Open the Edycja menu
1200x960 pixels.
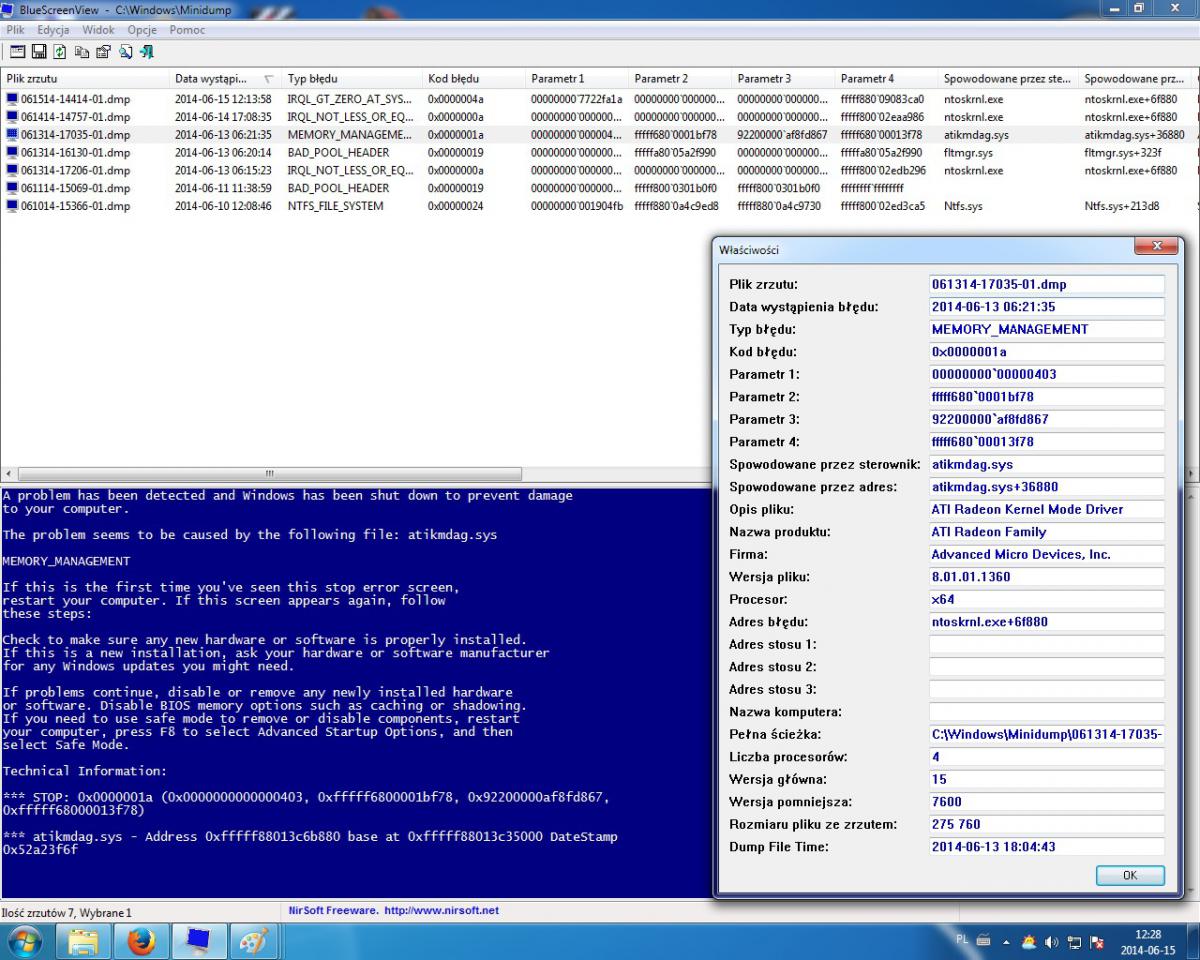[x=53, y=30]
